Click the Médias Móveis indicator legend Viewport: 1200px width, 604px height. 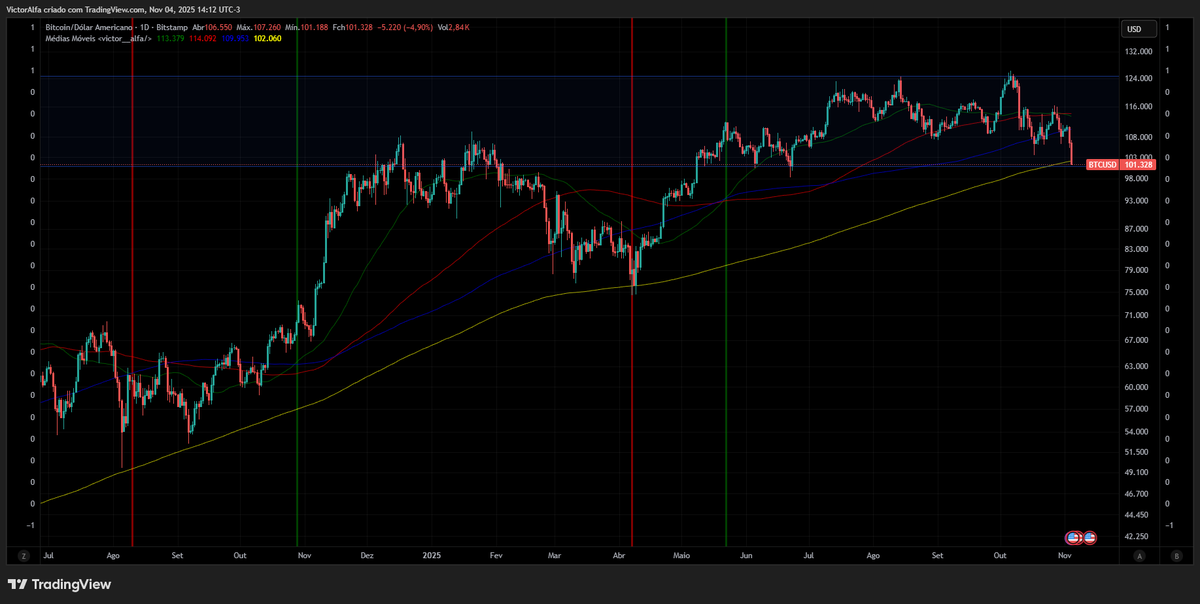point(98,38)
